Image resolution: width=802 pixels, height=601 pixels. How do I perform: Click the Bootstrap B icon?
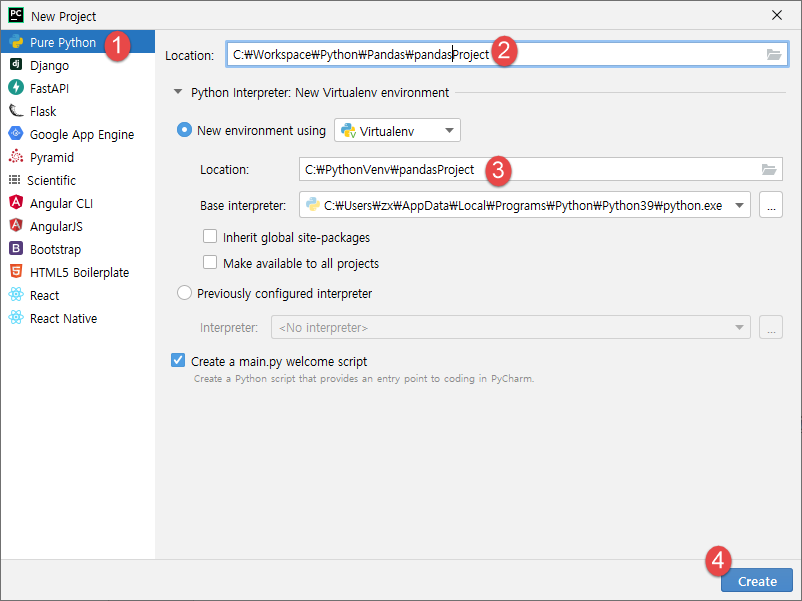(x=16, y=249)
